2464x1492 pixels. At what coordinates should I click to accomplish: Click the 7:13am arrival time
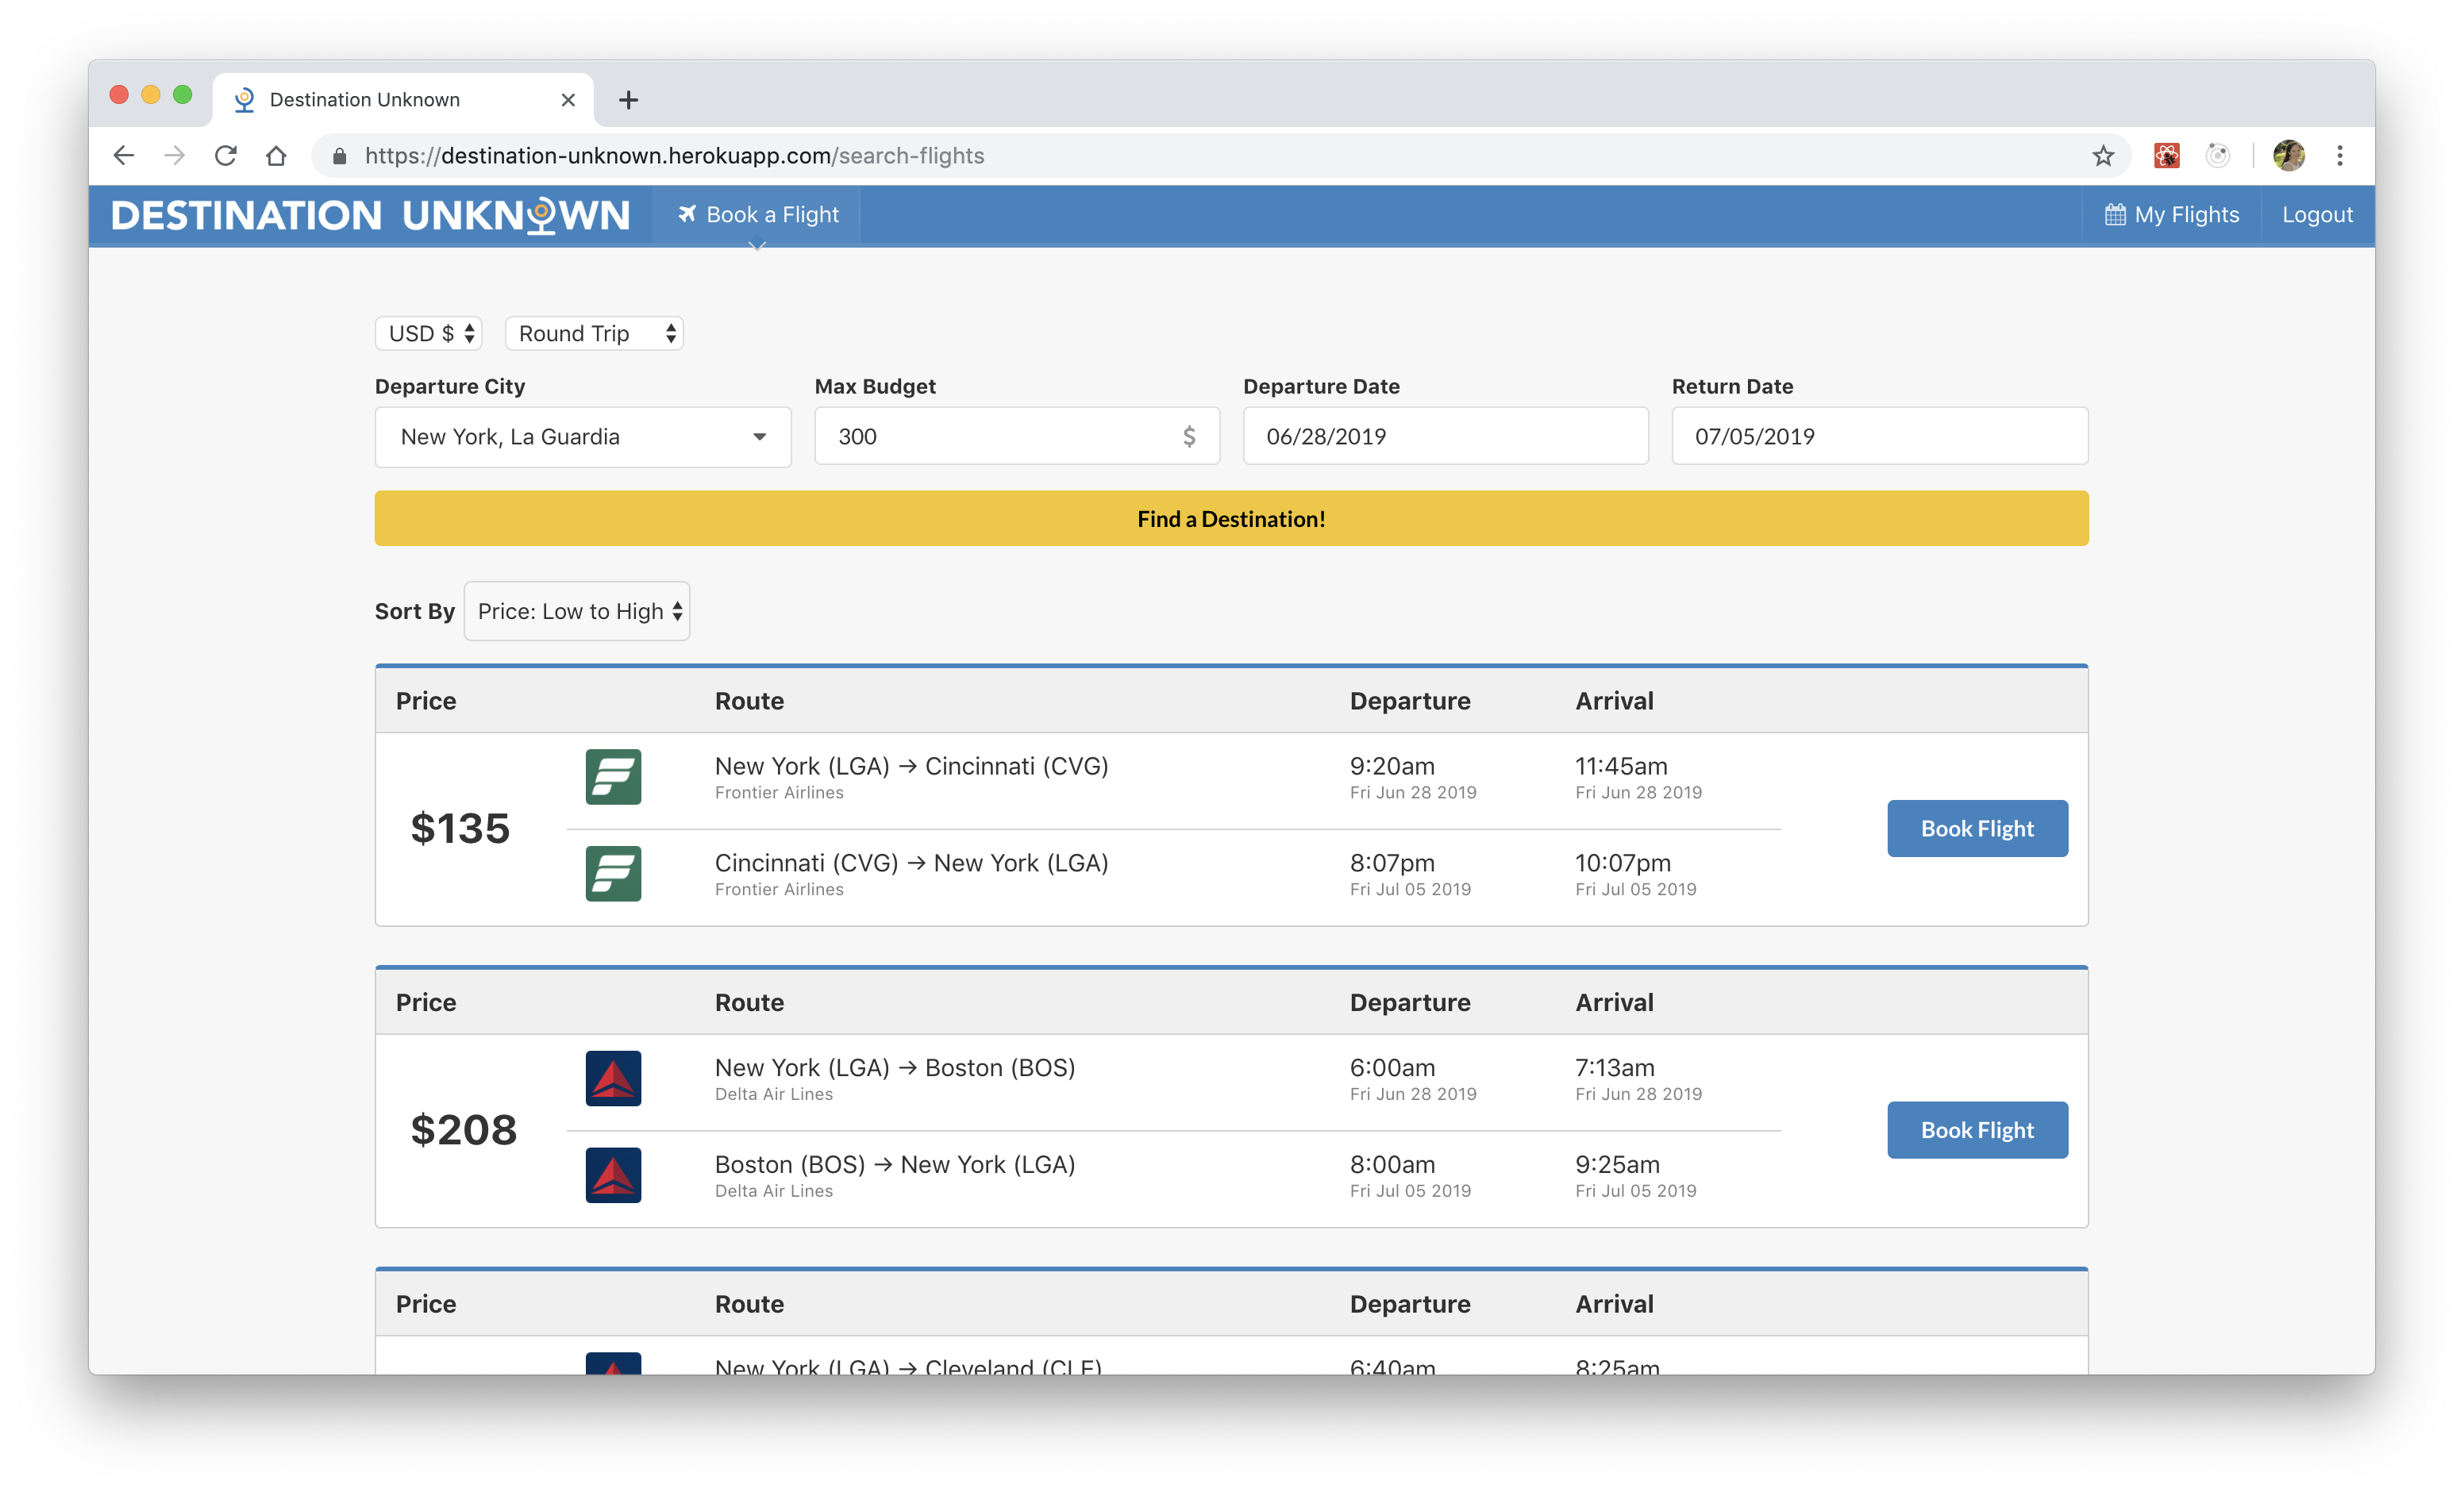coord(1615,1068)
